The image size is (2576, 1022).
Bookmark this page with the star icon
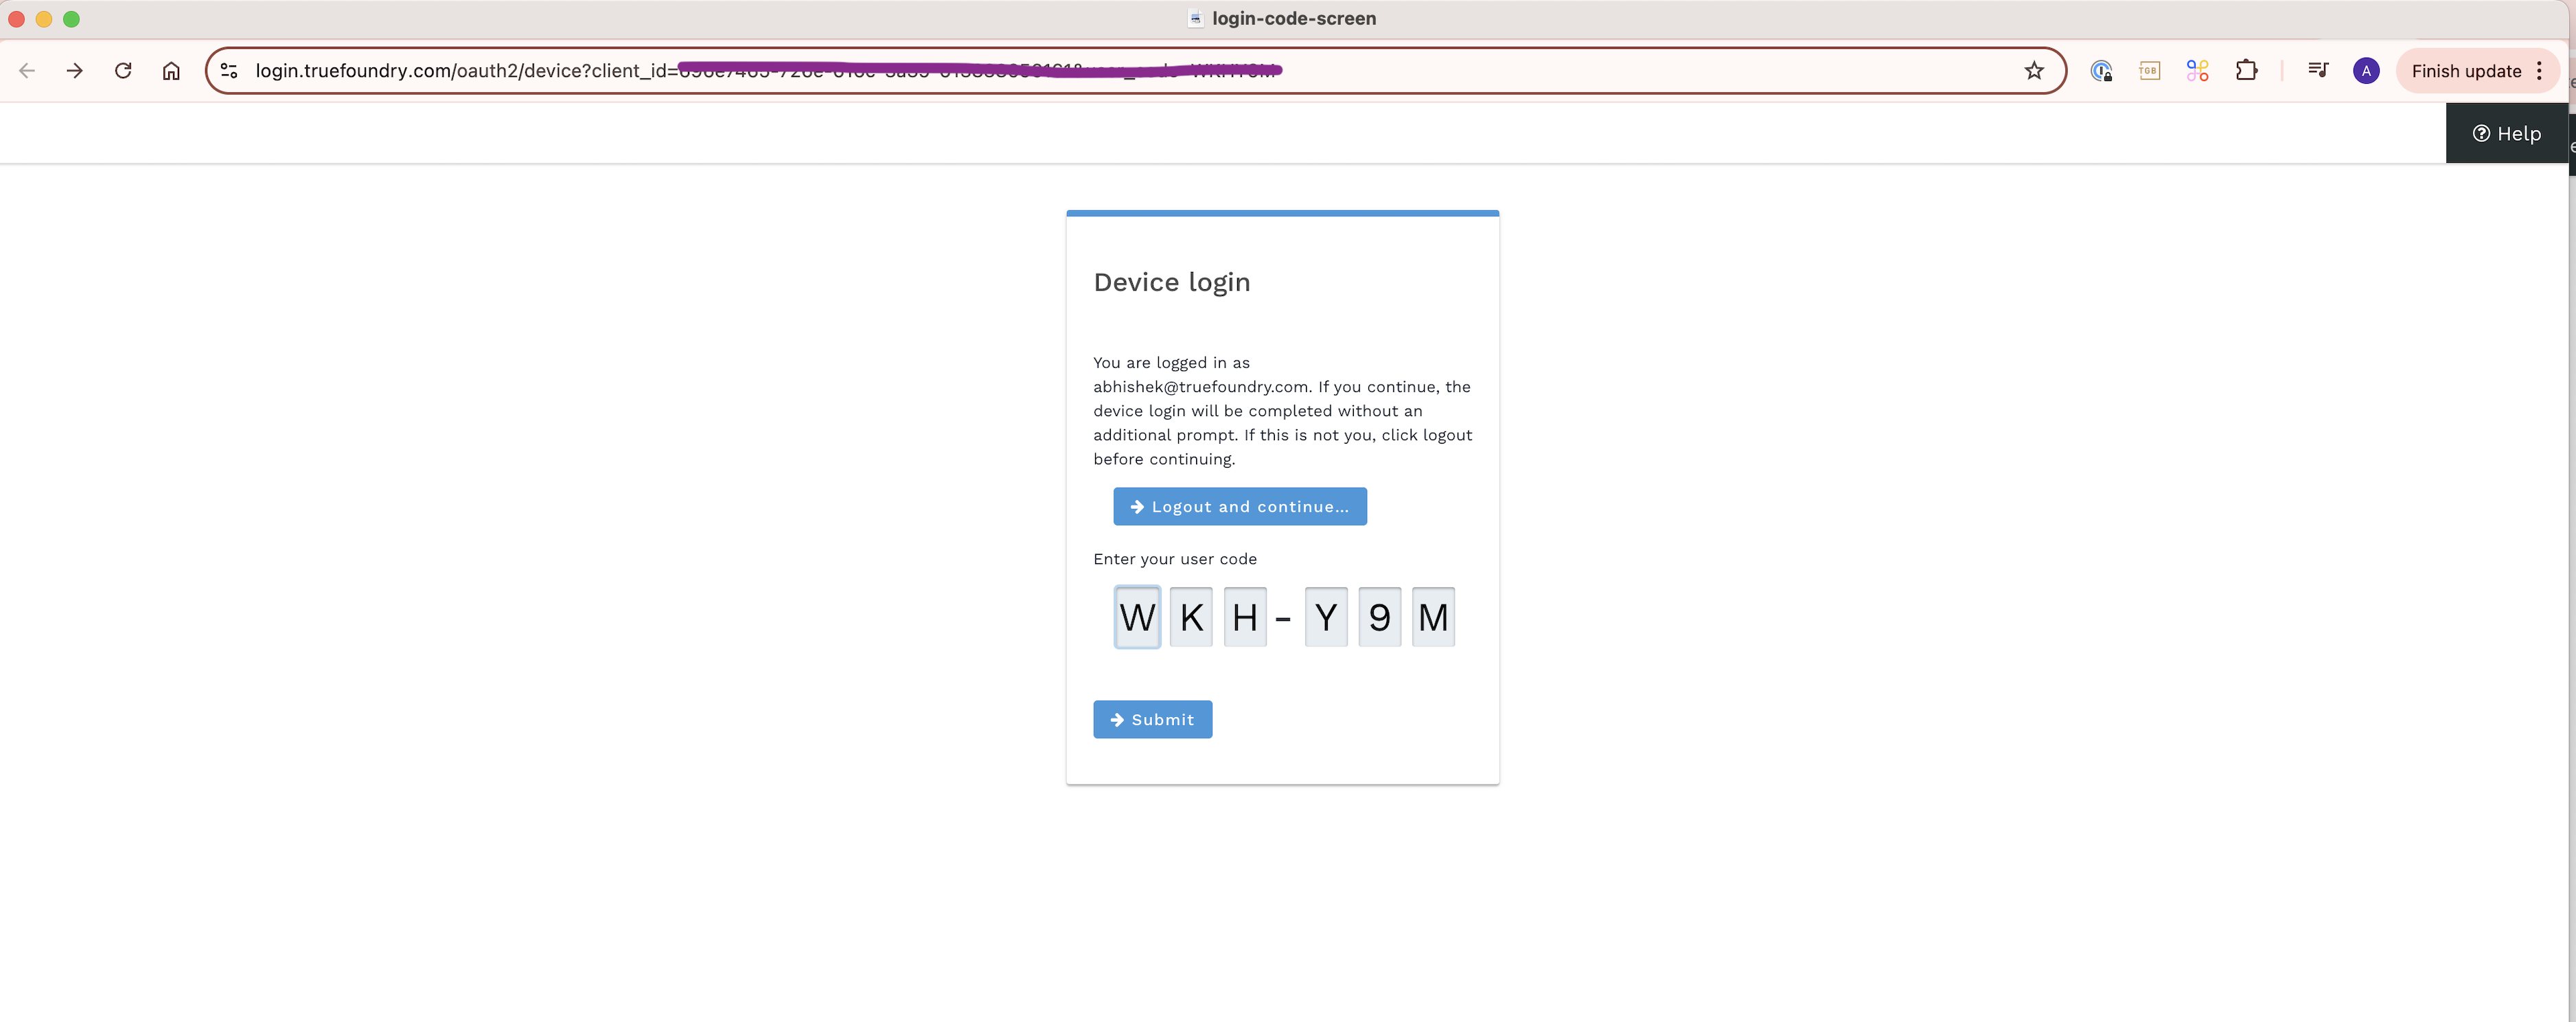click(x=2033, y=70)
